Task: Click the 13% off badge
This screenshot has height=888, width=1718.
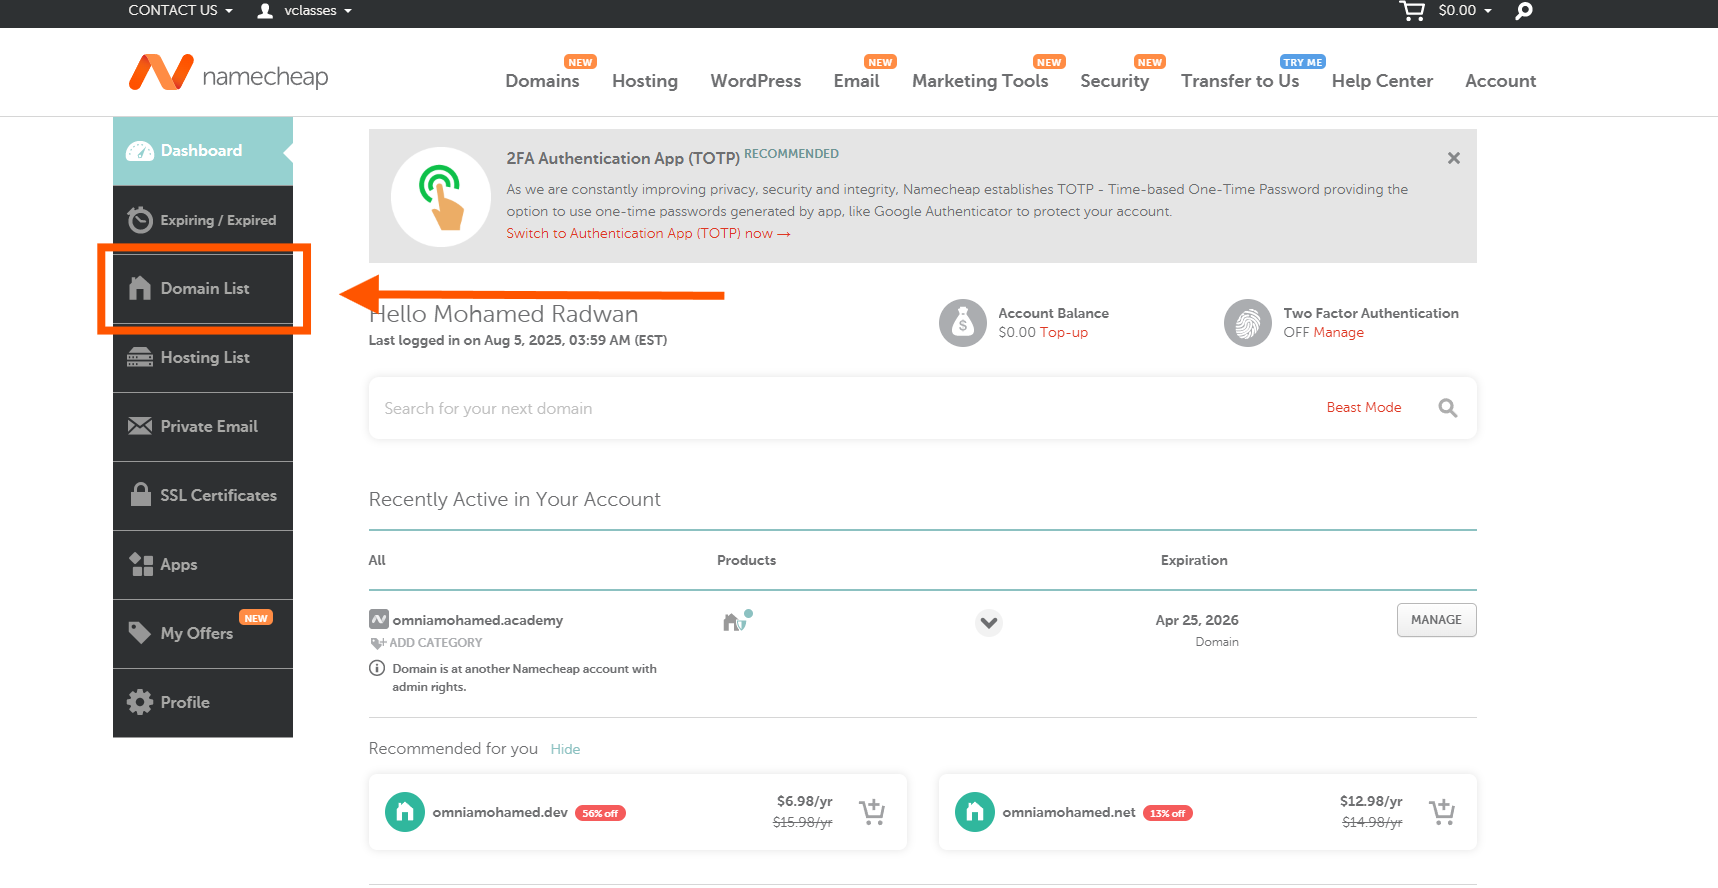Action: 1168,813
